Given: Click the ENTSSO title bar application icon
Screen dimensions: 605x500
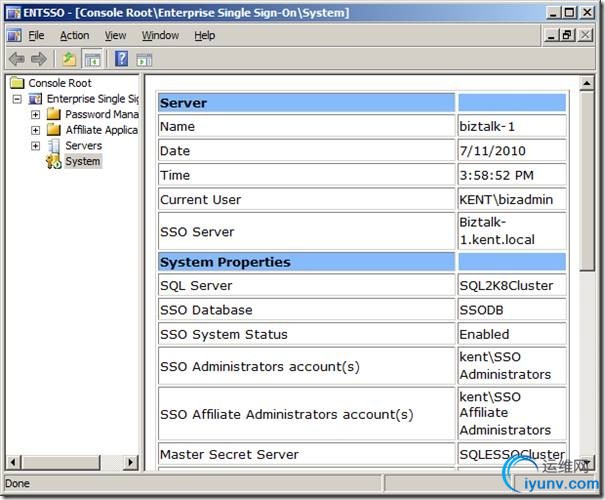Looking at the screenshot, I should pyautogui.click(x=14, y=13).
